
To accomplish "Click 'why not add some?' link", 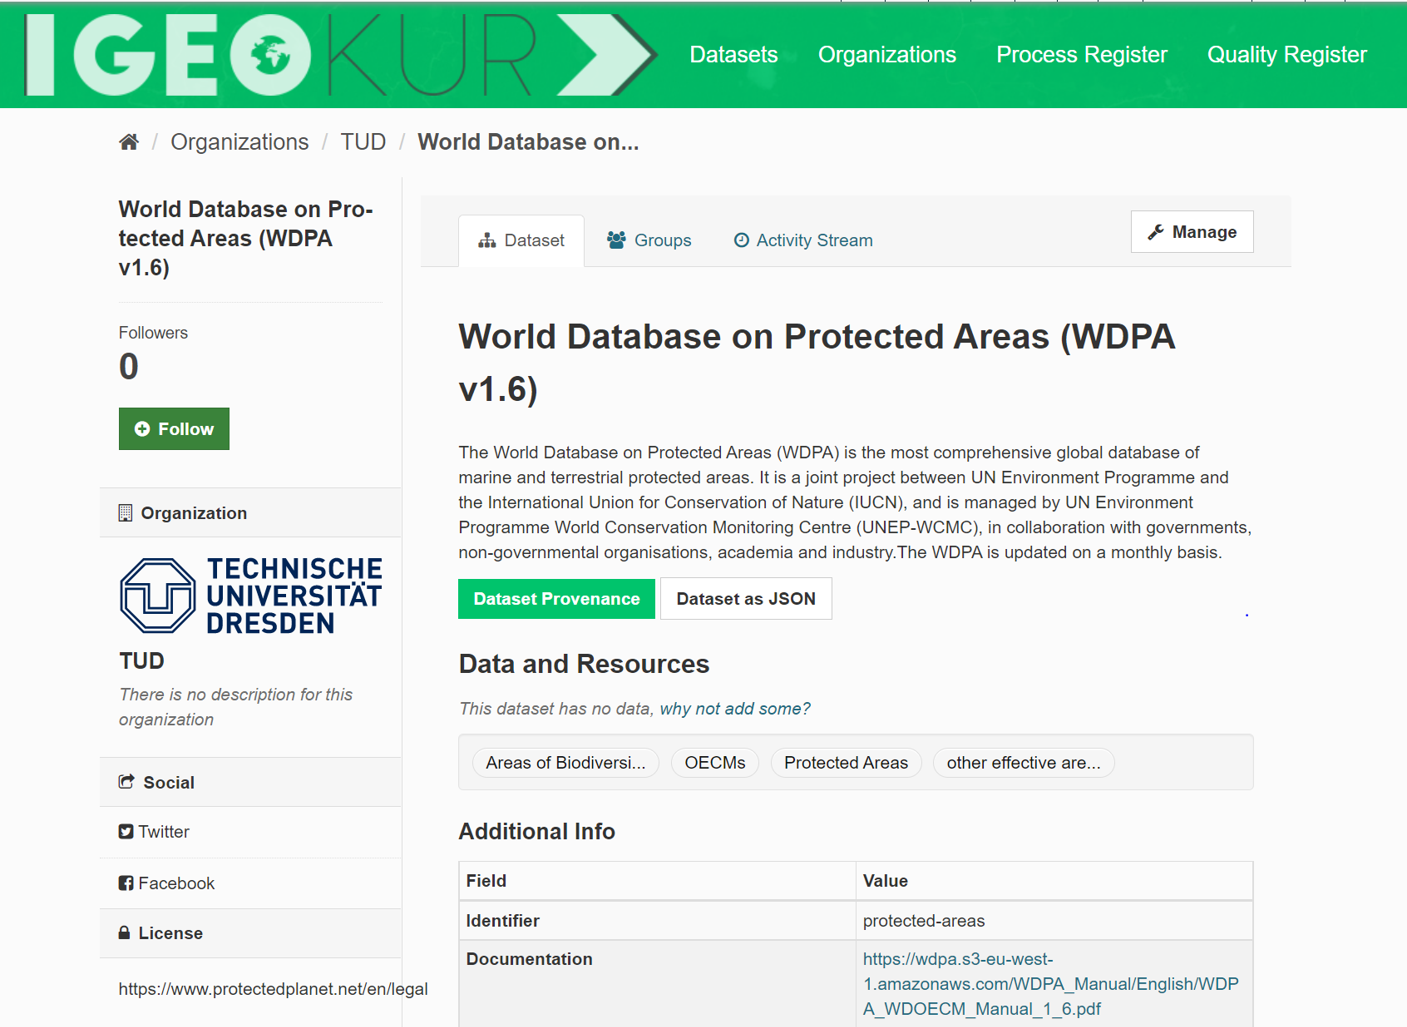I will 735,709.
